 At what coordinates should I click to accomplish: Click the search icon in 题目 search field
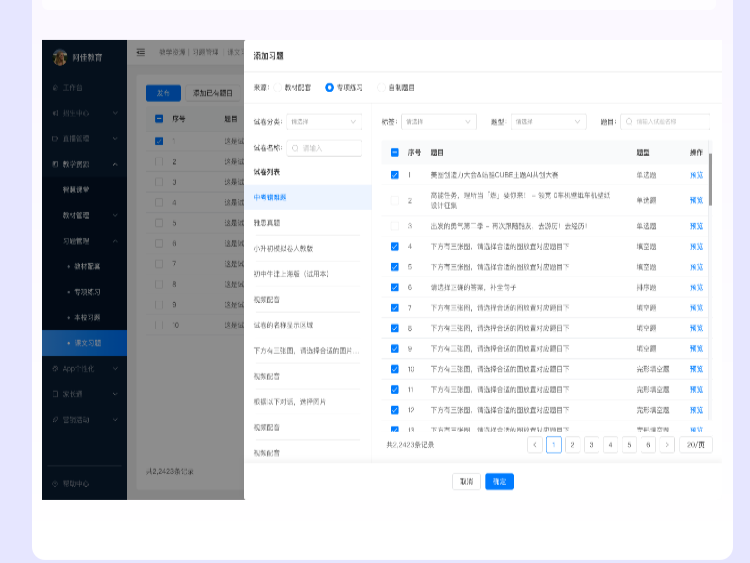628,121
